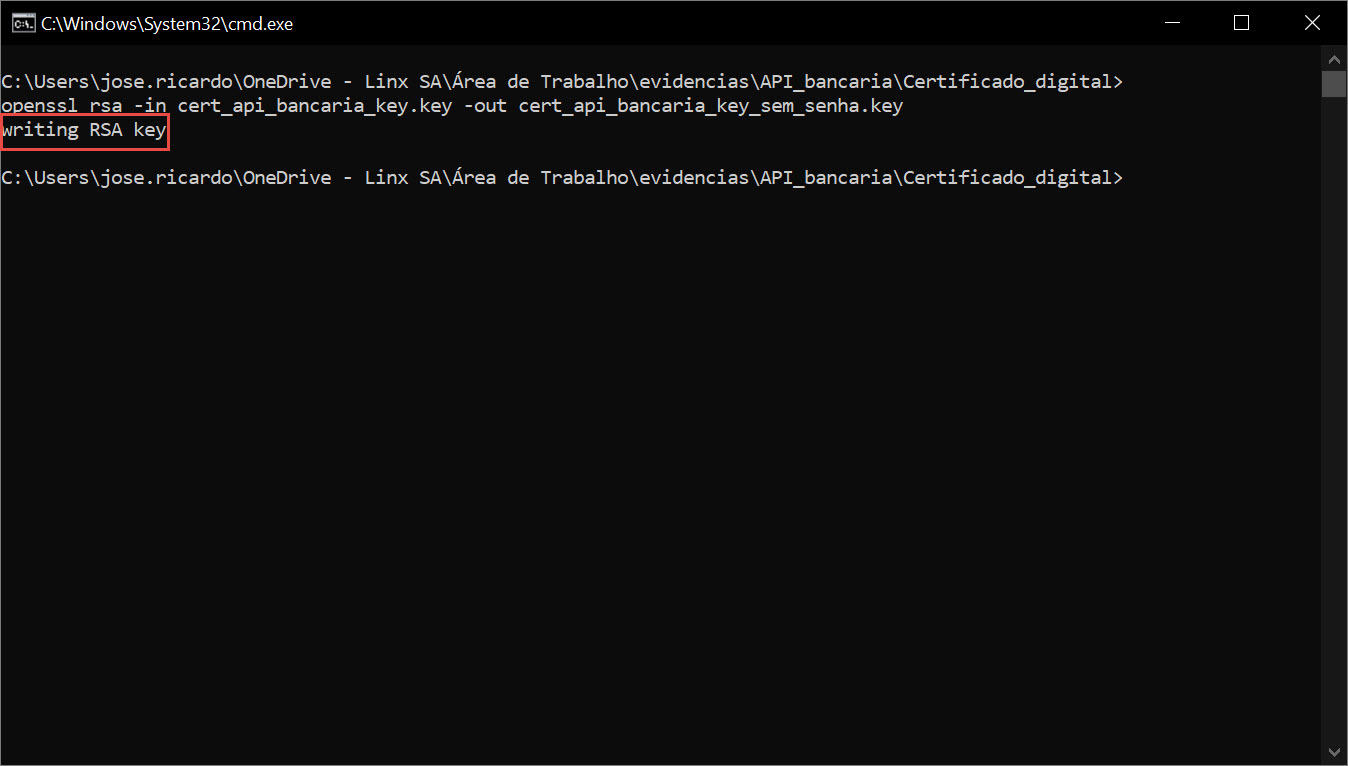Click the output file cert_api_bancaria_key_sem_senha.key

click(x=710, y=106)
